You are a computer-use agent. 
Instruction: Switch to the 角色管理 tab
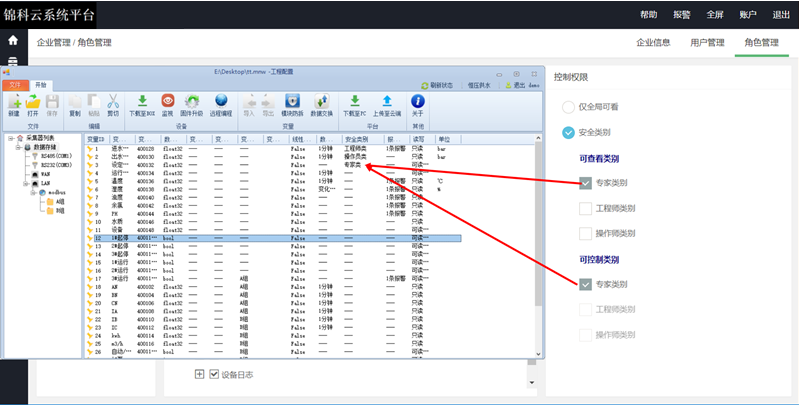coord(761,43)
